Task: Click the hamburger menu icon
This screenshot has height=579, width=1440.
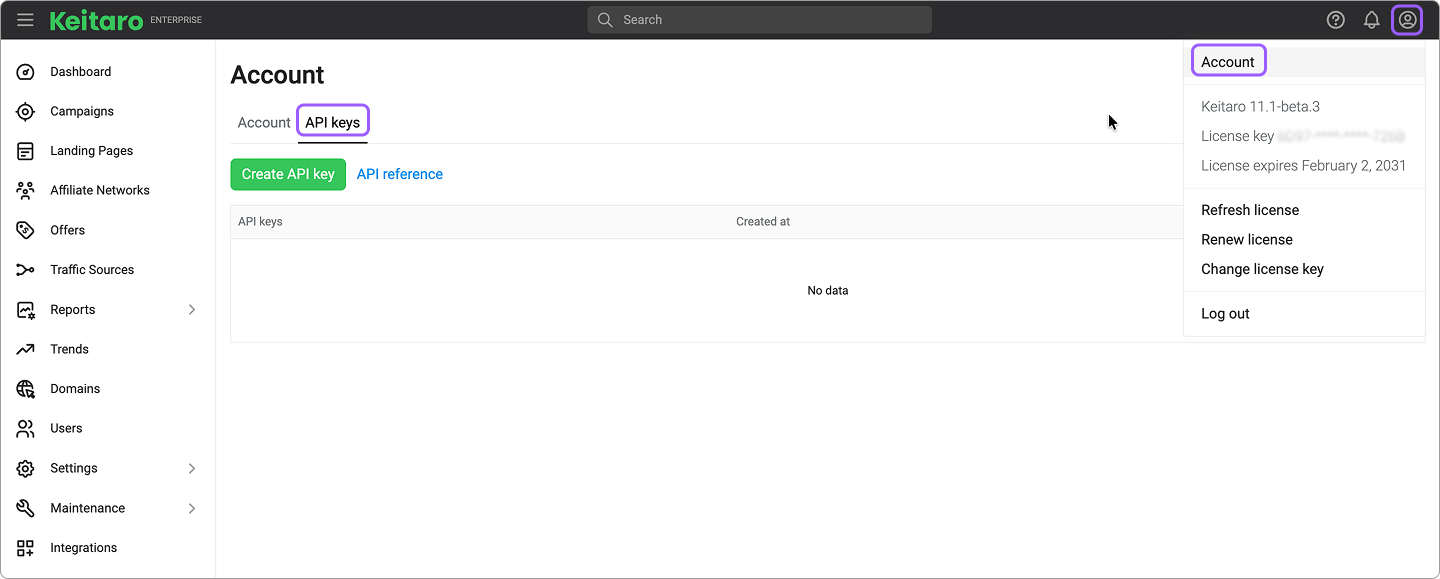Action: 25,20
